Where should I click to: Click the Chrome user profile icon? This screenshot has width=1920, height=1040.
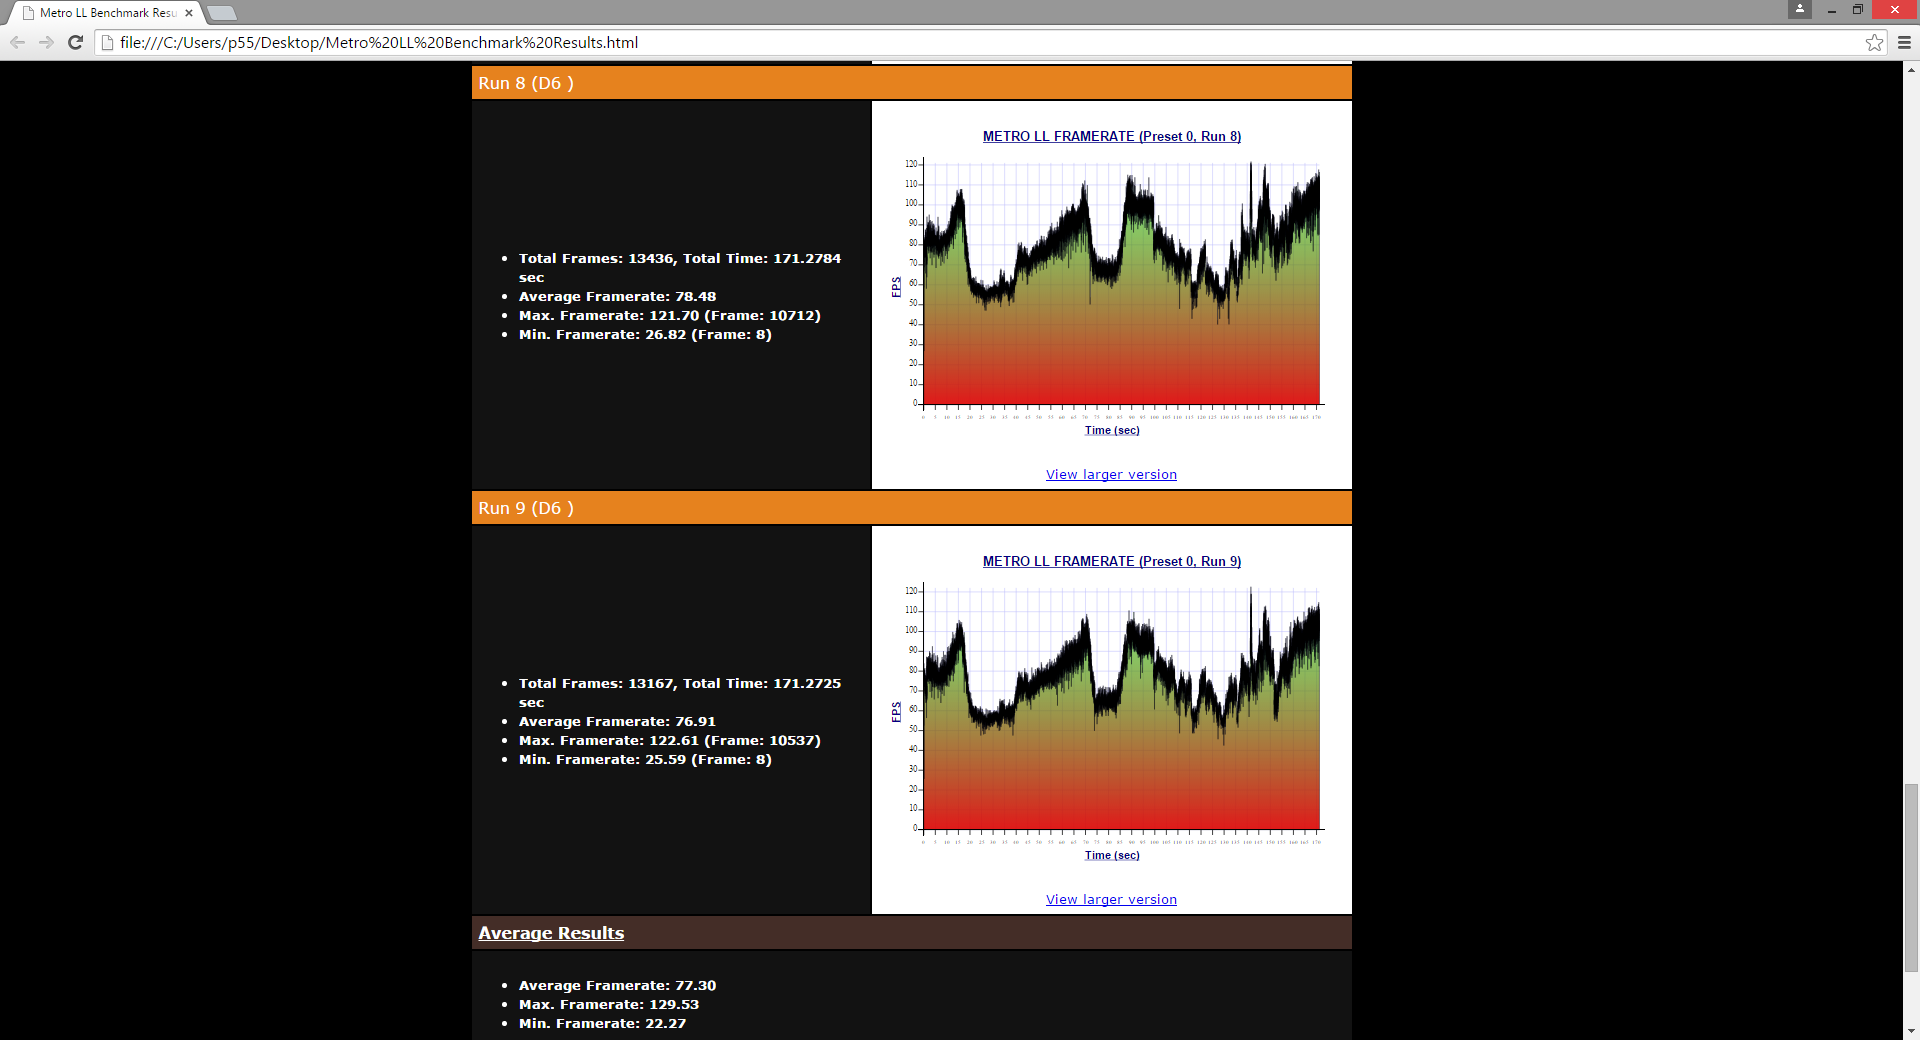tap(1800, 9)
